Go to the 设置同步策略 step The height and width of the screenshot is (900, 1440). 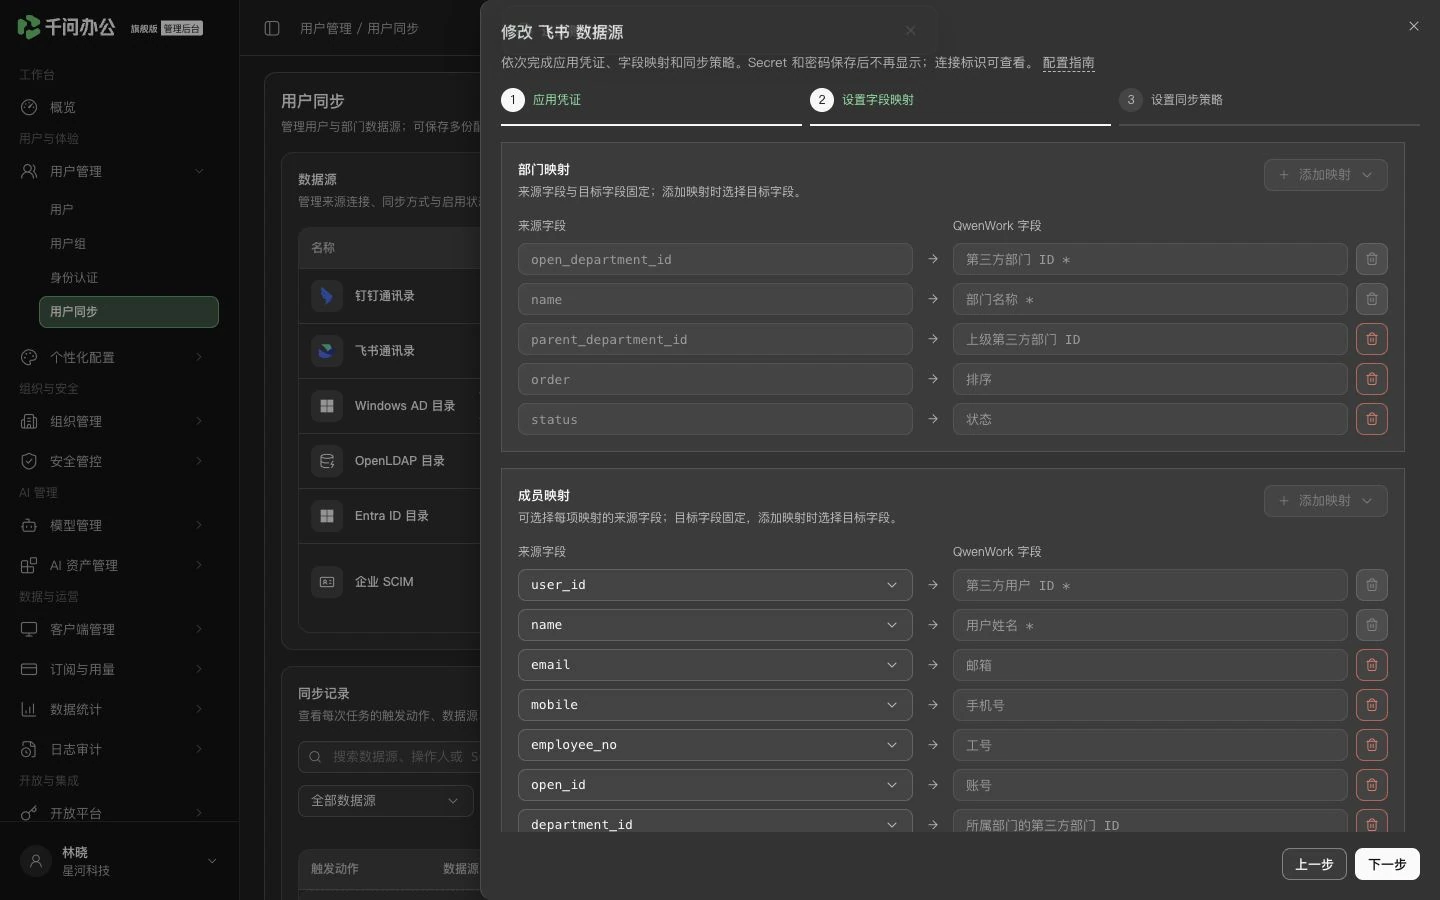(x=1269, y=100)
